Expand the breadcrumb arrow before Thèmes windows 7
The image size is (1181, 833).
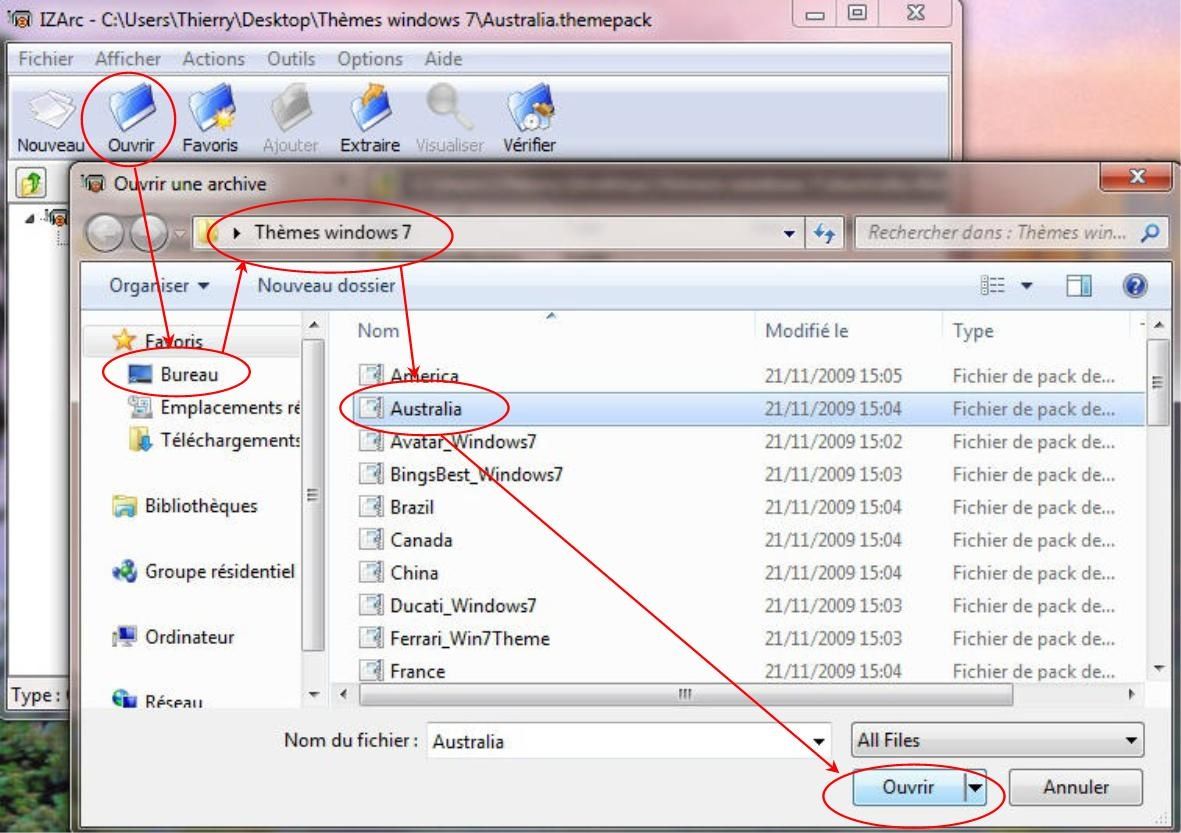(x=237, y=233)
